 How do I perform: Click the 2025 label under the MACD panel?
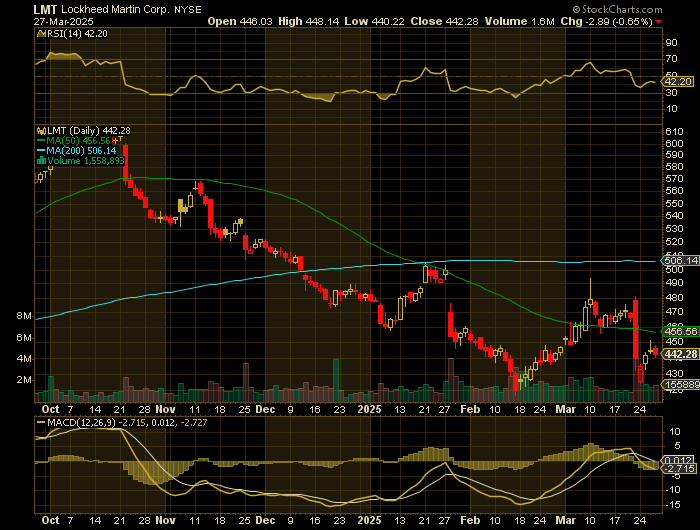coord(370,521)
